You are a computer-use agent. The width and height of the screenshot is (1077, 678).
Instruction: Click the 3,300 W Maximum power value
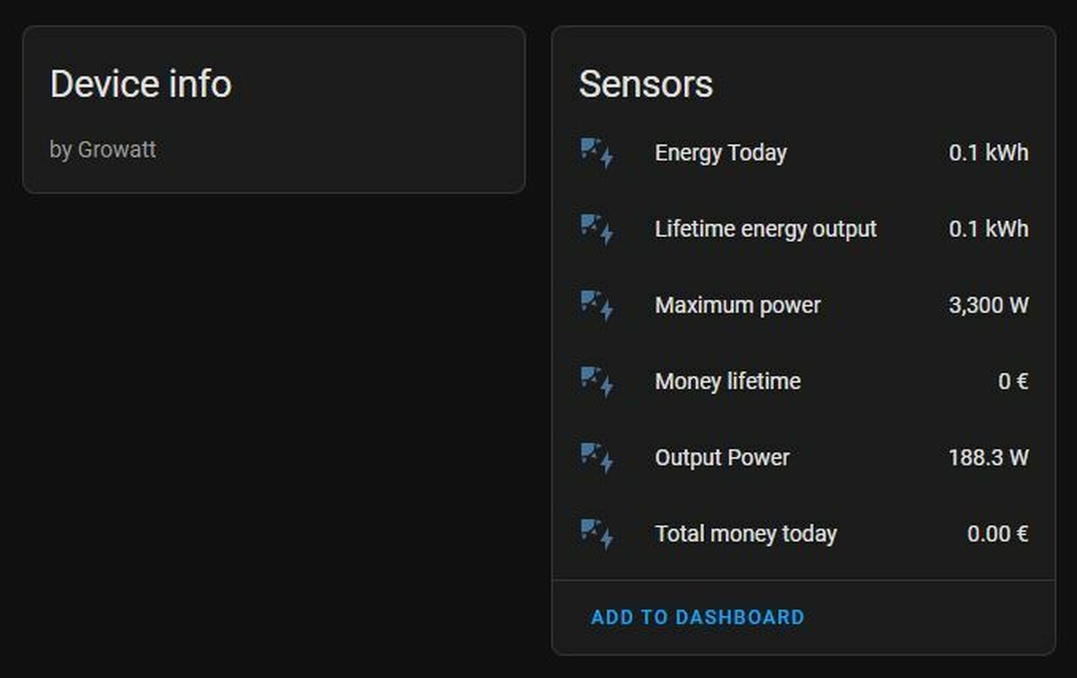point(988,305)
